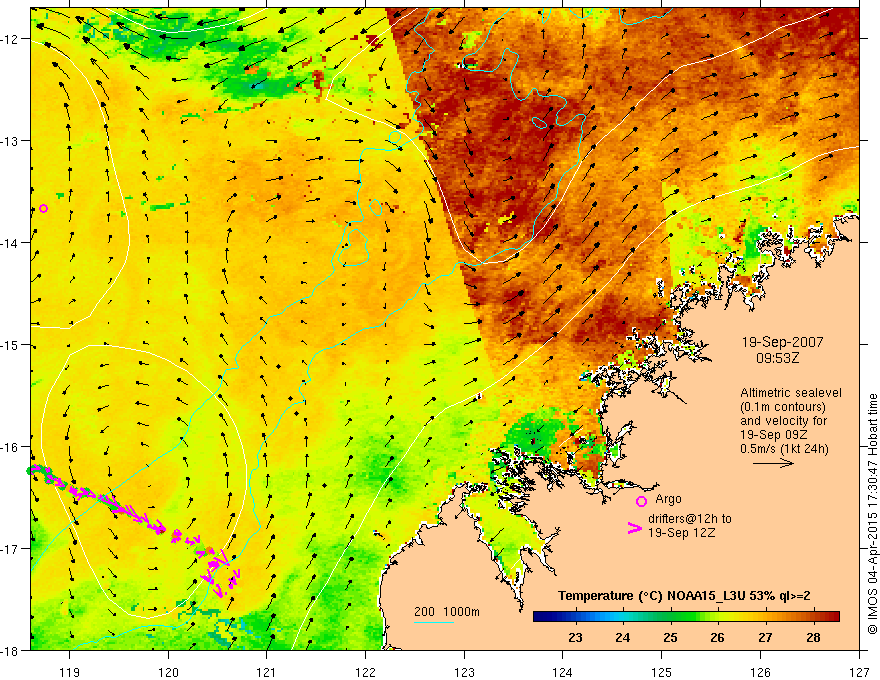The width and height of the screenshot is (880, 680).
Task: Click the 0.5m/s velocity scale arrow
Action: pos(773,463)
